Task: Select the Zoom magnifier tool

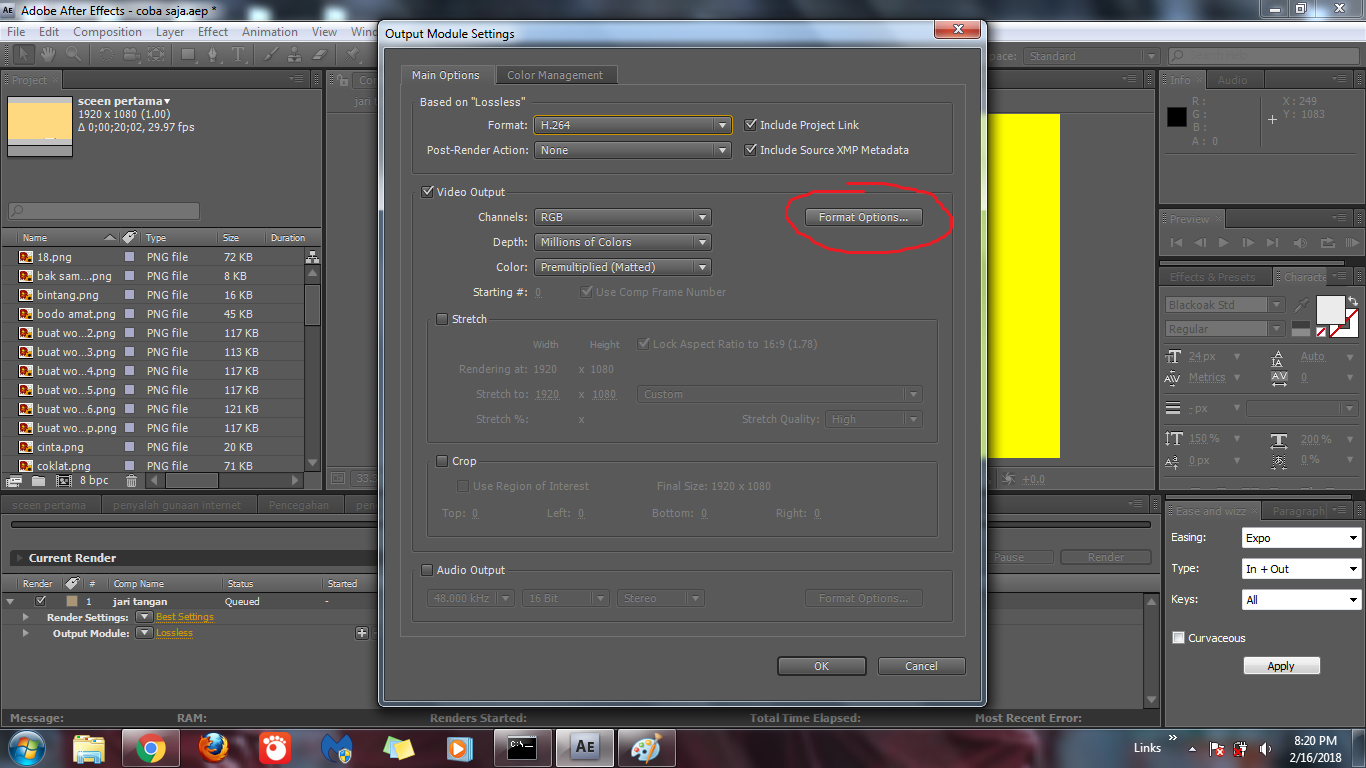Action: (x=74, y=55)
